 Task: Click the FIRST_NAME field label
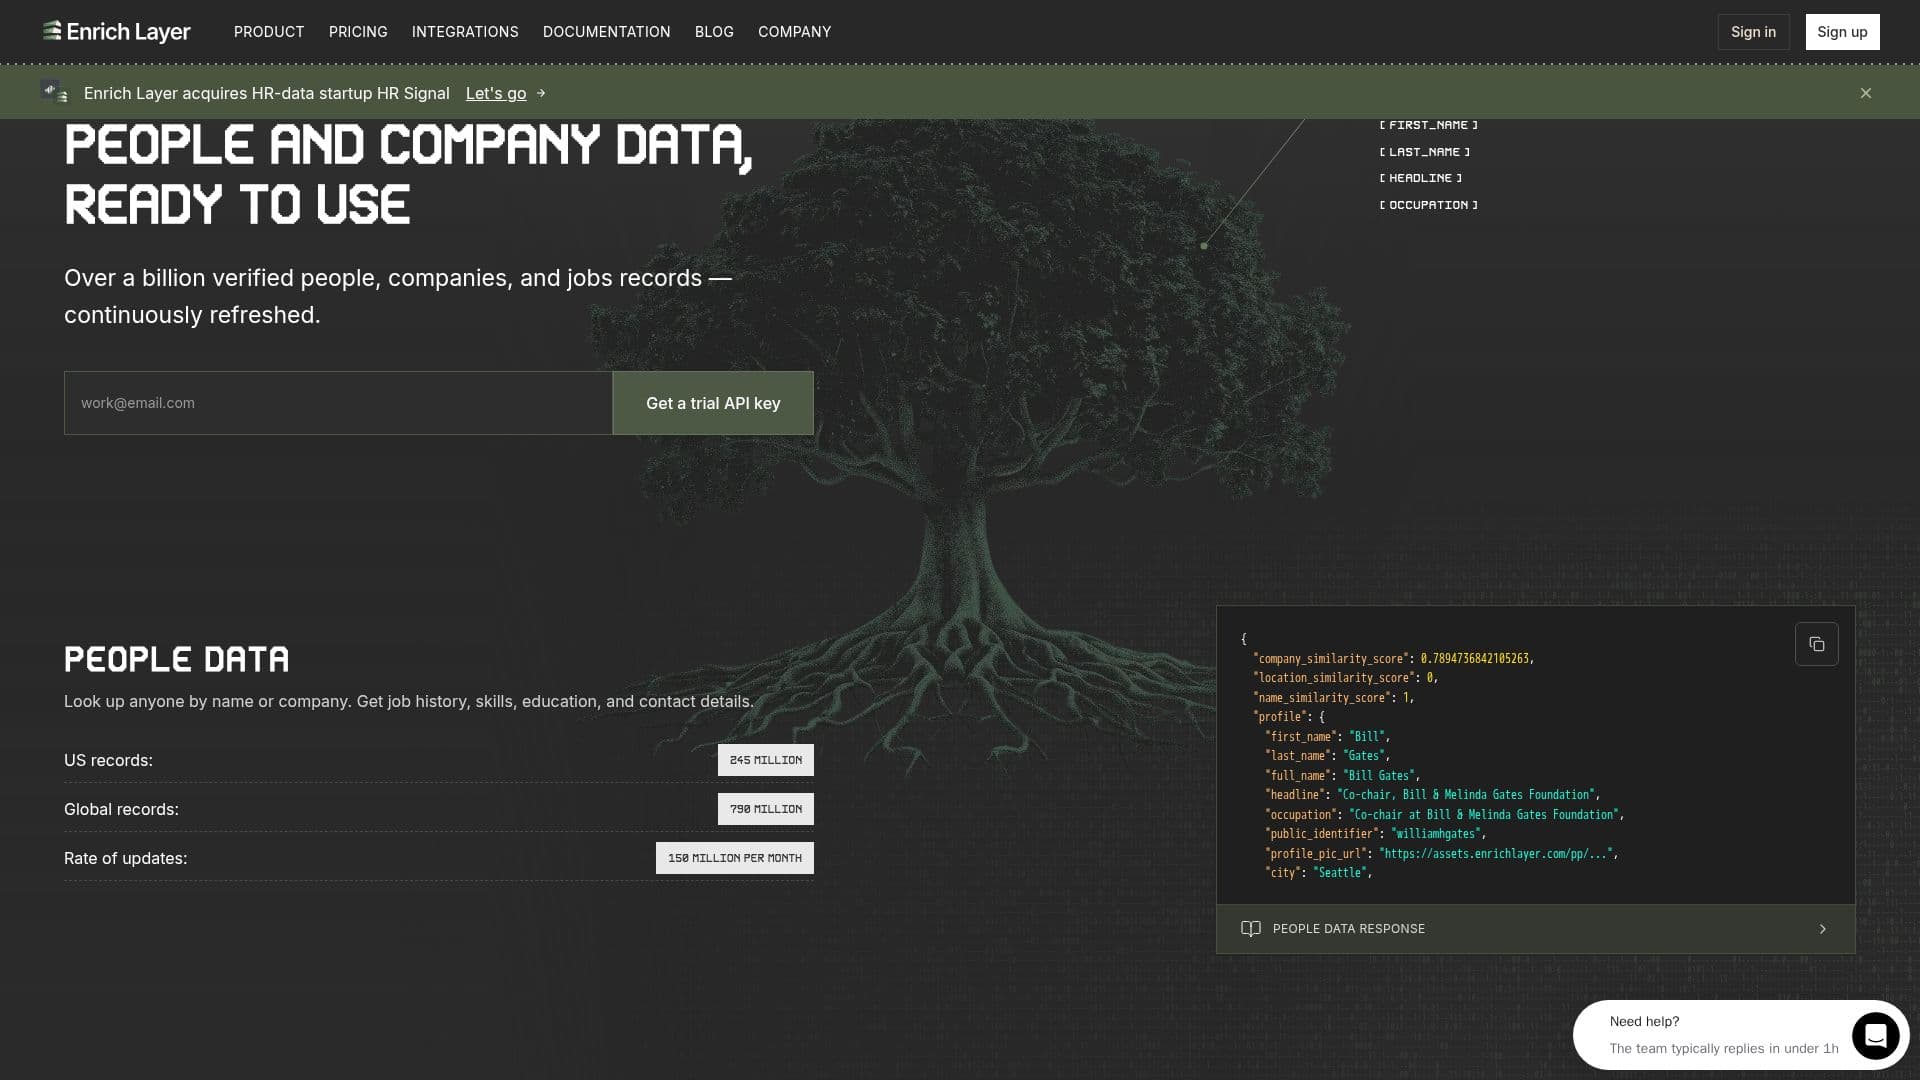coord(1428,125)
